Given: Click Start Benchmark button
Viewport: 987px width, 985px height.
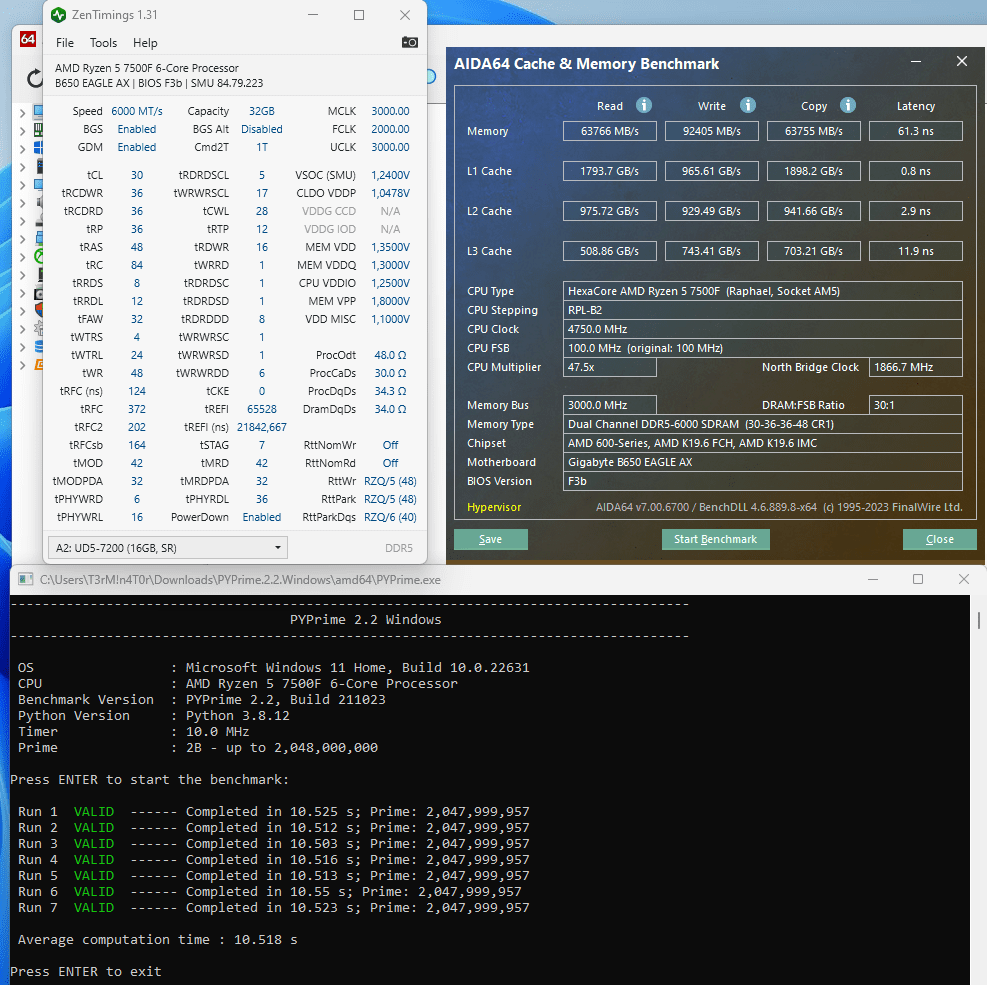Looking at the screenshot, I should (x=715, y=539).
